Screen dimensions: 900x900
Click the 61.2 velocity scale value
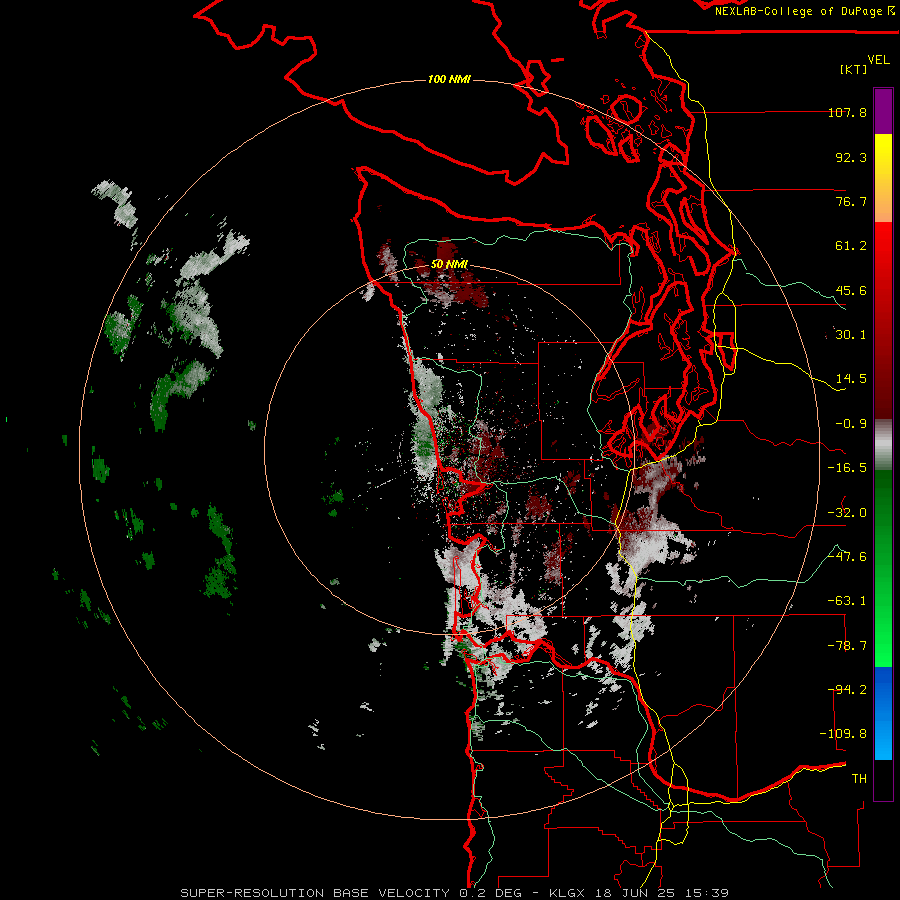point(851,246)
